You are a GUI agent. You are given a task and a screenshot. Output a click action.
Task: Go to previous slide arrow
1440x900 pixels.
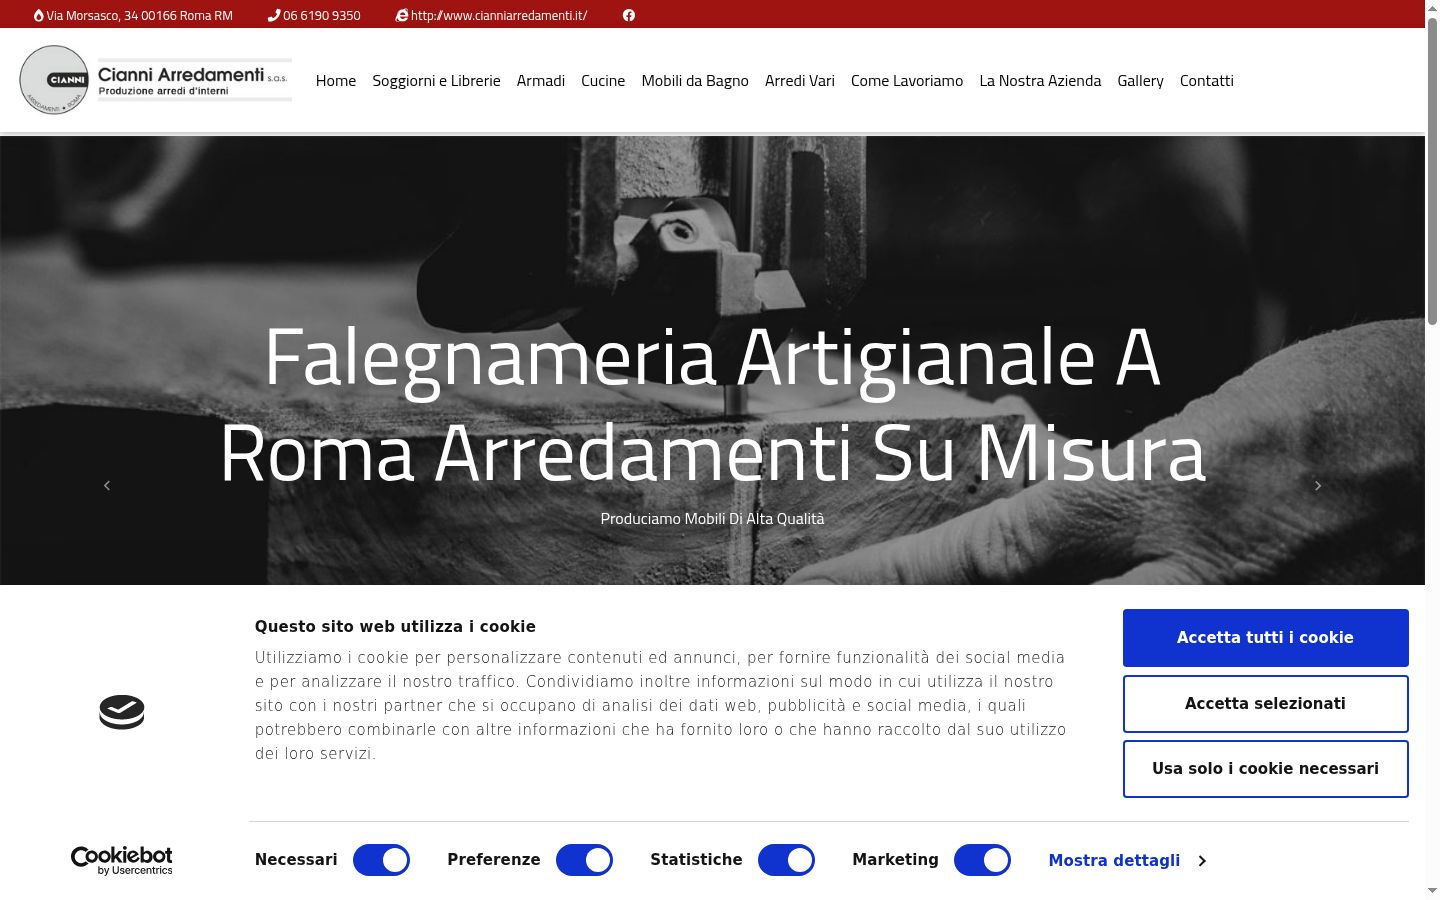point(107,486)
